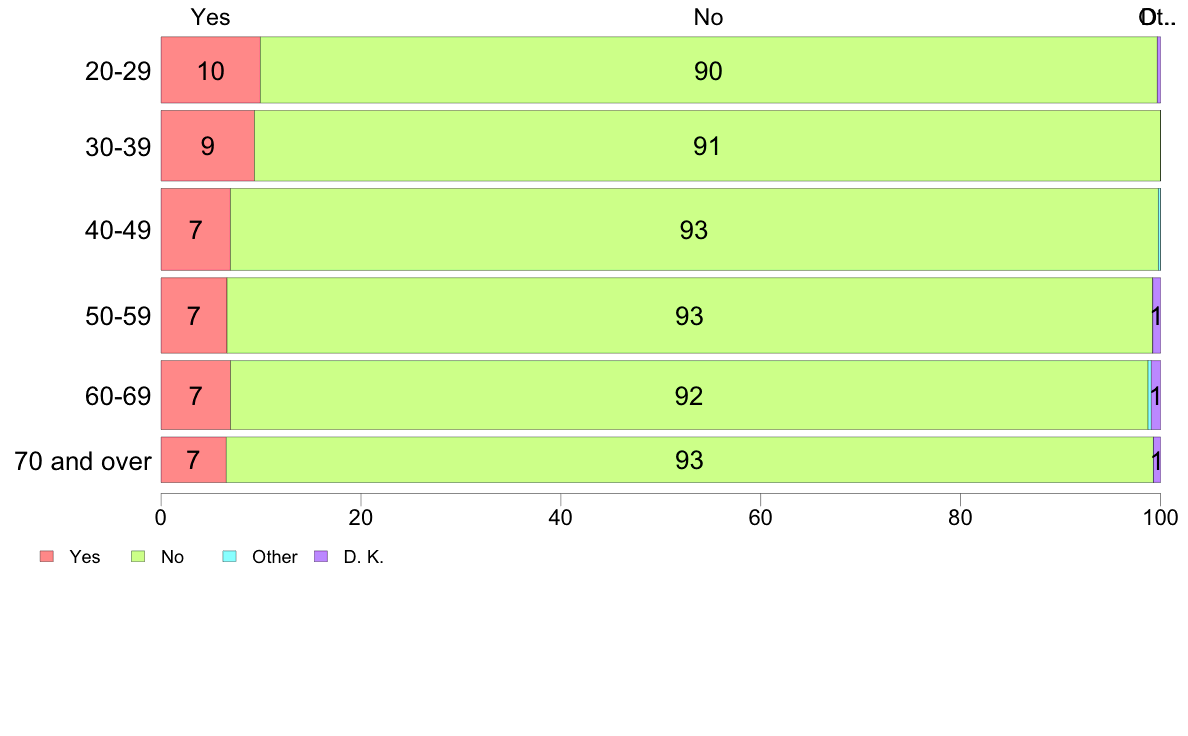Click the axis tick label 60

click(x=760, y=518)
